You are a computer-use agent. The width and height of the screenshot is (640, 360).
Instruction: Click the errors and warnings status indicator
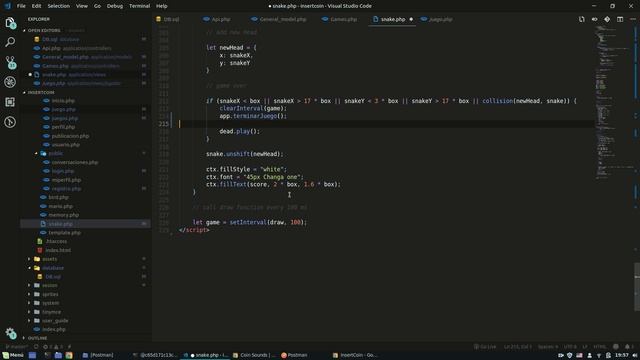[x=53, y=347]
